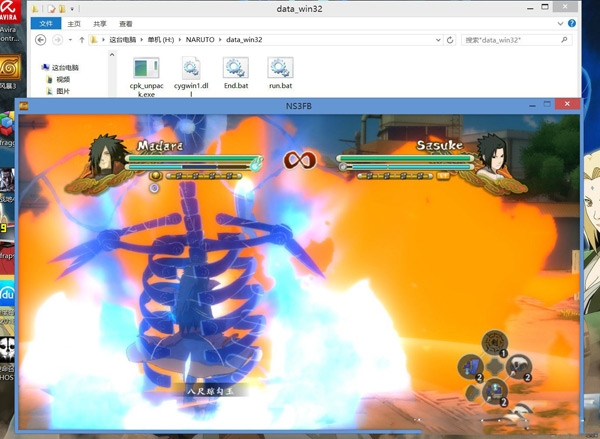Click Madara's blue chakra bar
The height and width of the screenshot is (439, 600).
coord(189,167)
